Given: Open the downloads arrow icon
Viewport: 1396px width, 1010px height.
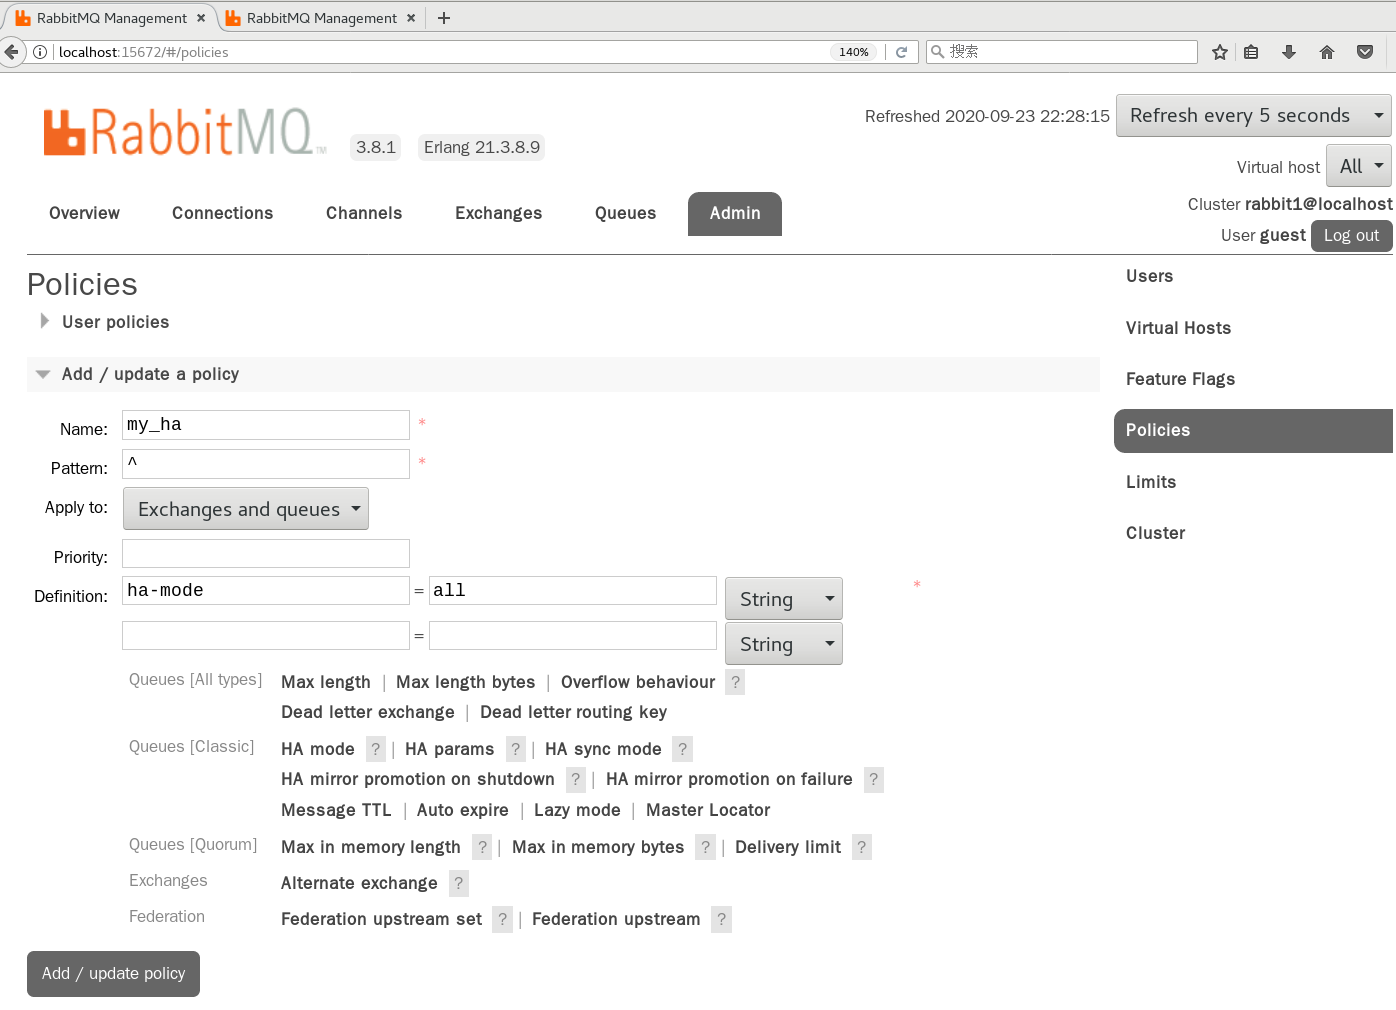Looking at the screenshot, I should (x=1289, y=52).
